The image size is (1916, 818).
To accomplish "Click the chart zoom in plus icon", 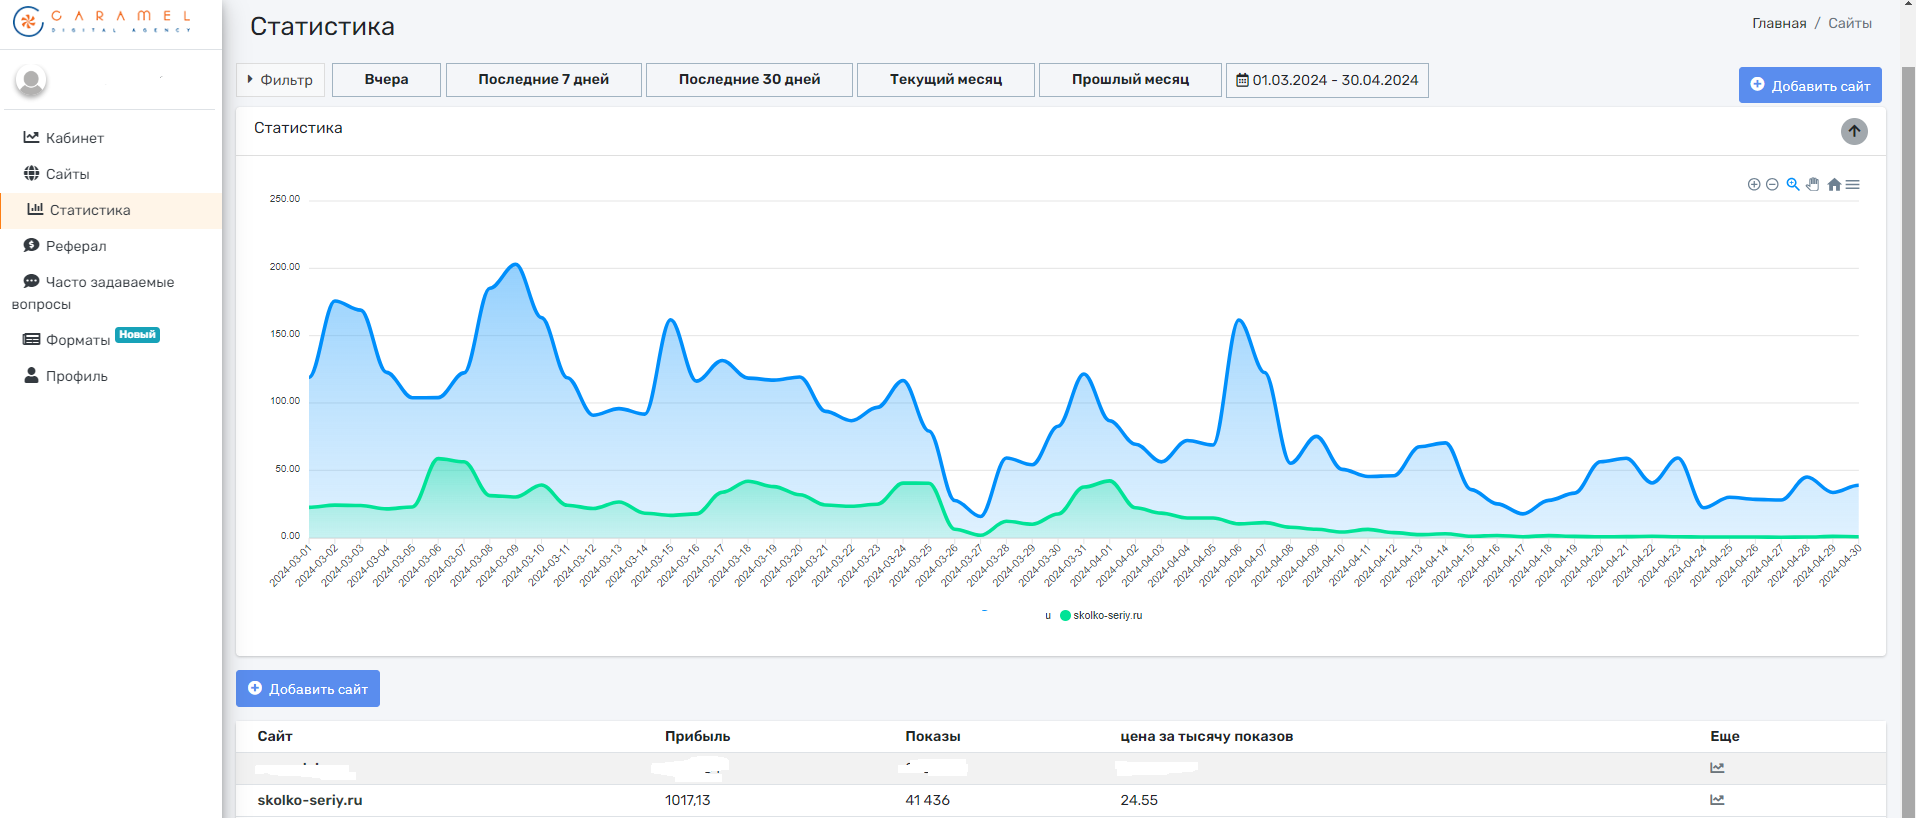I will (x=1753, y=184).
